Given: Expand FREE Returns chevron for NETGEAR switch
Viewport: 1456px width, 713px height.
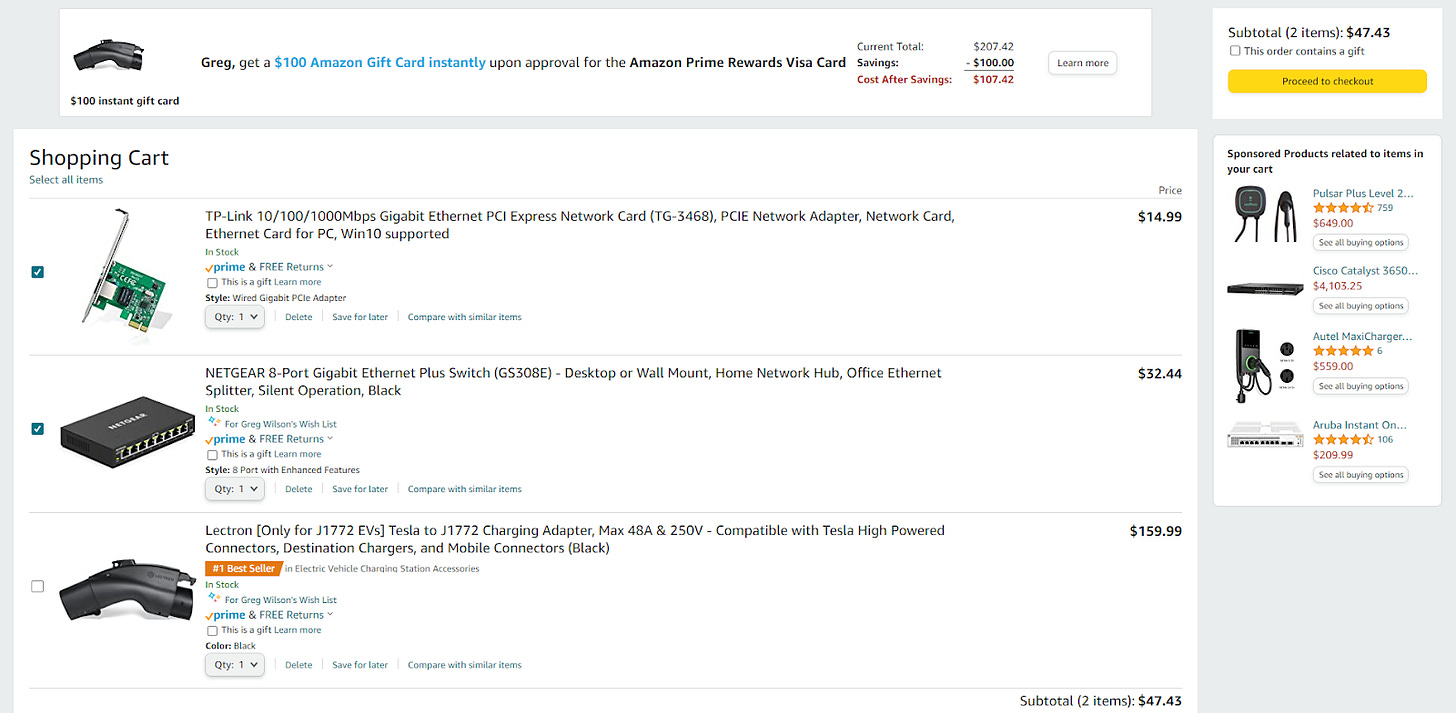Looking at the screenshot, I should pyautogui.click(x=330, y=439).
